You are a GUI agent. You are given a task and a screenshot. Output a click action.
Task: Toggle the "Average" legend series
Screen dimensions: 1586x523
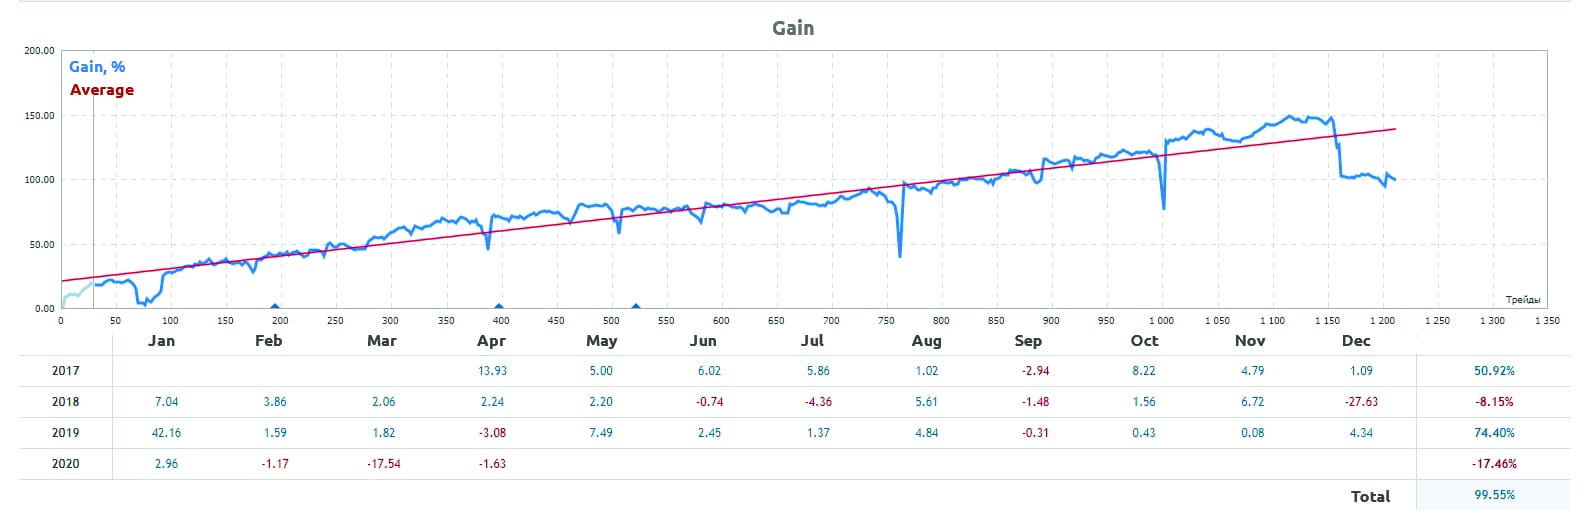(101, 90)
